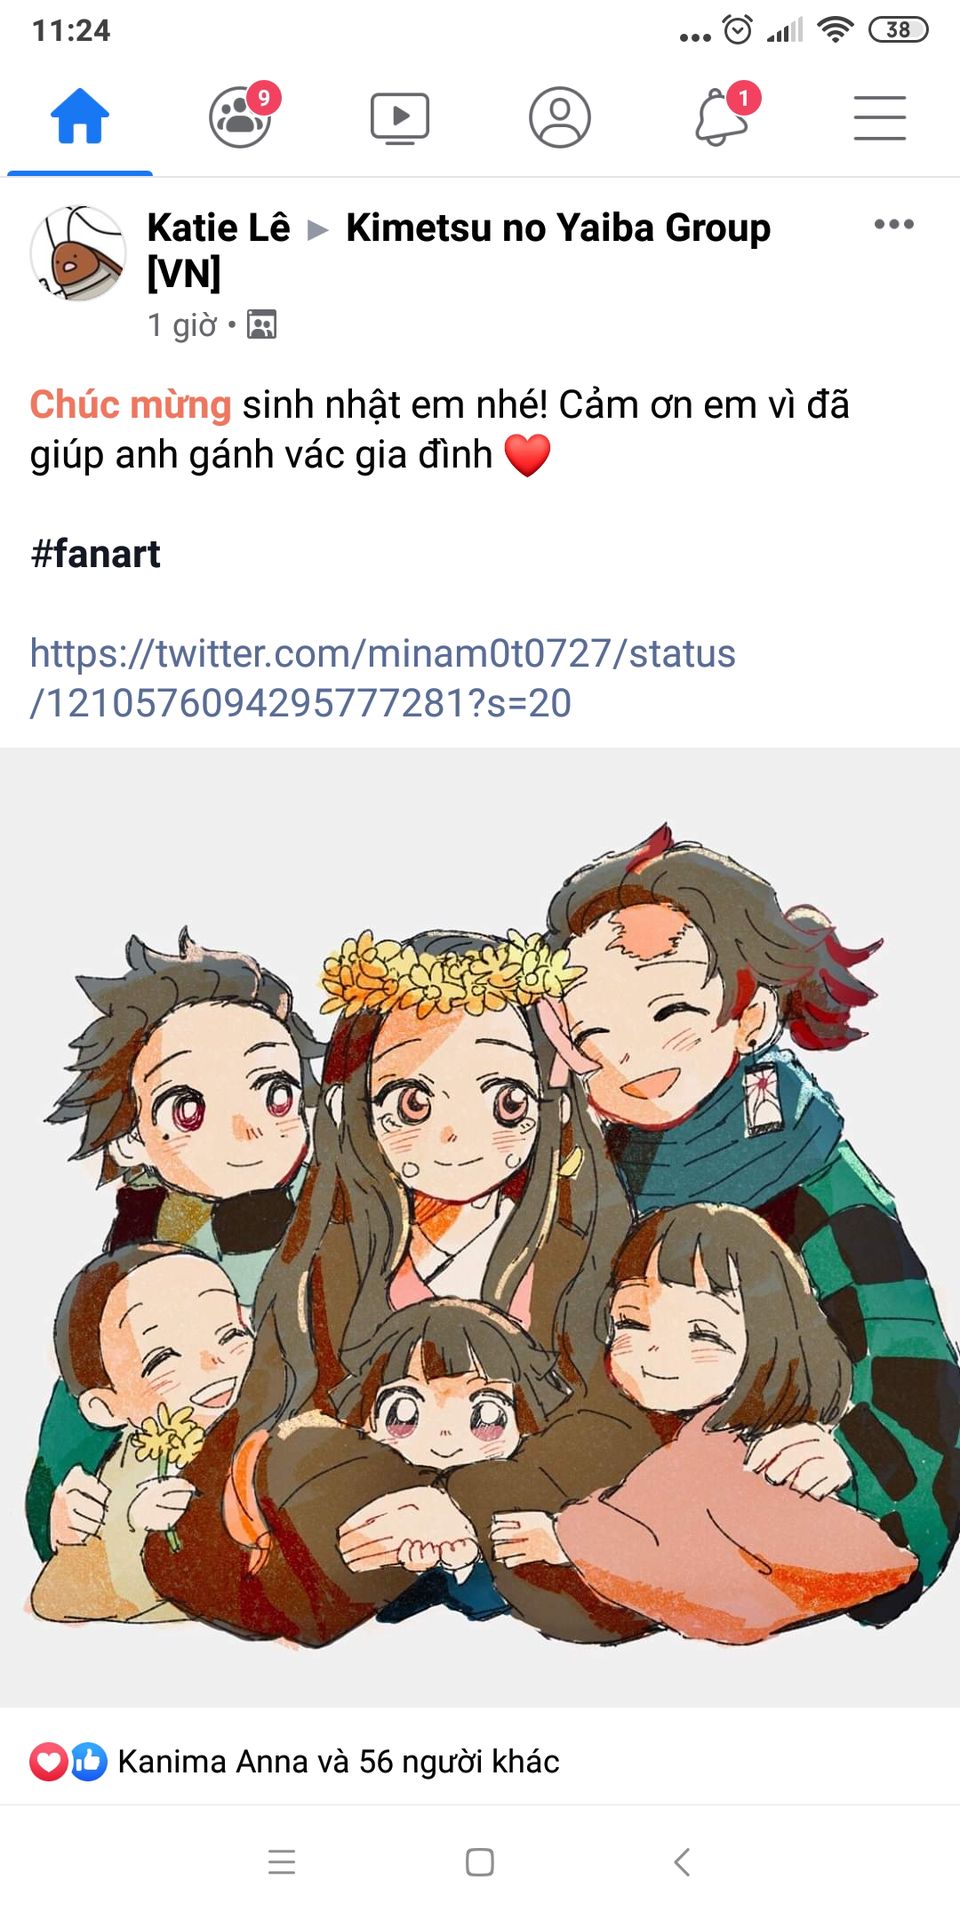Open the twitter.com/minam0t0727 status link
The image size is (960, 1920).
(383, 678)
